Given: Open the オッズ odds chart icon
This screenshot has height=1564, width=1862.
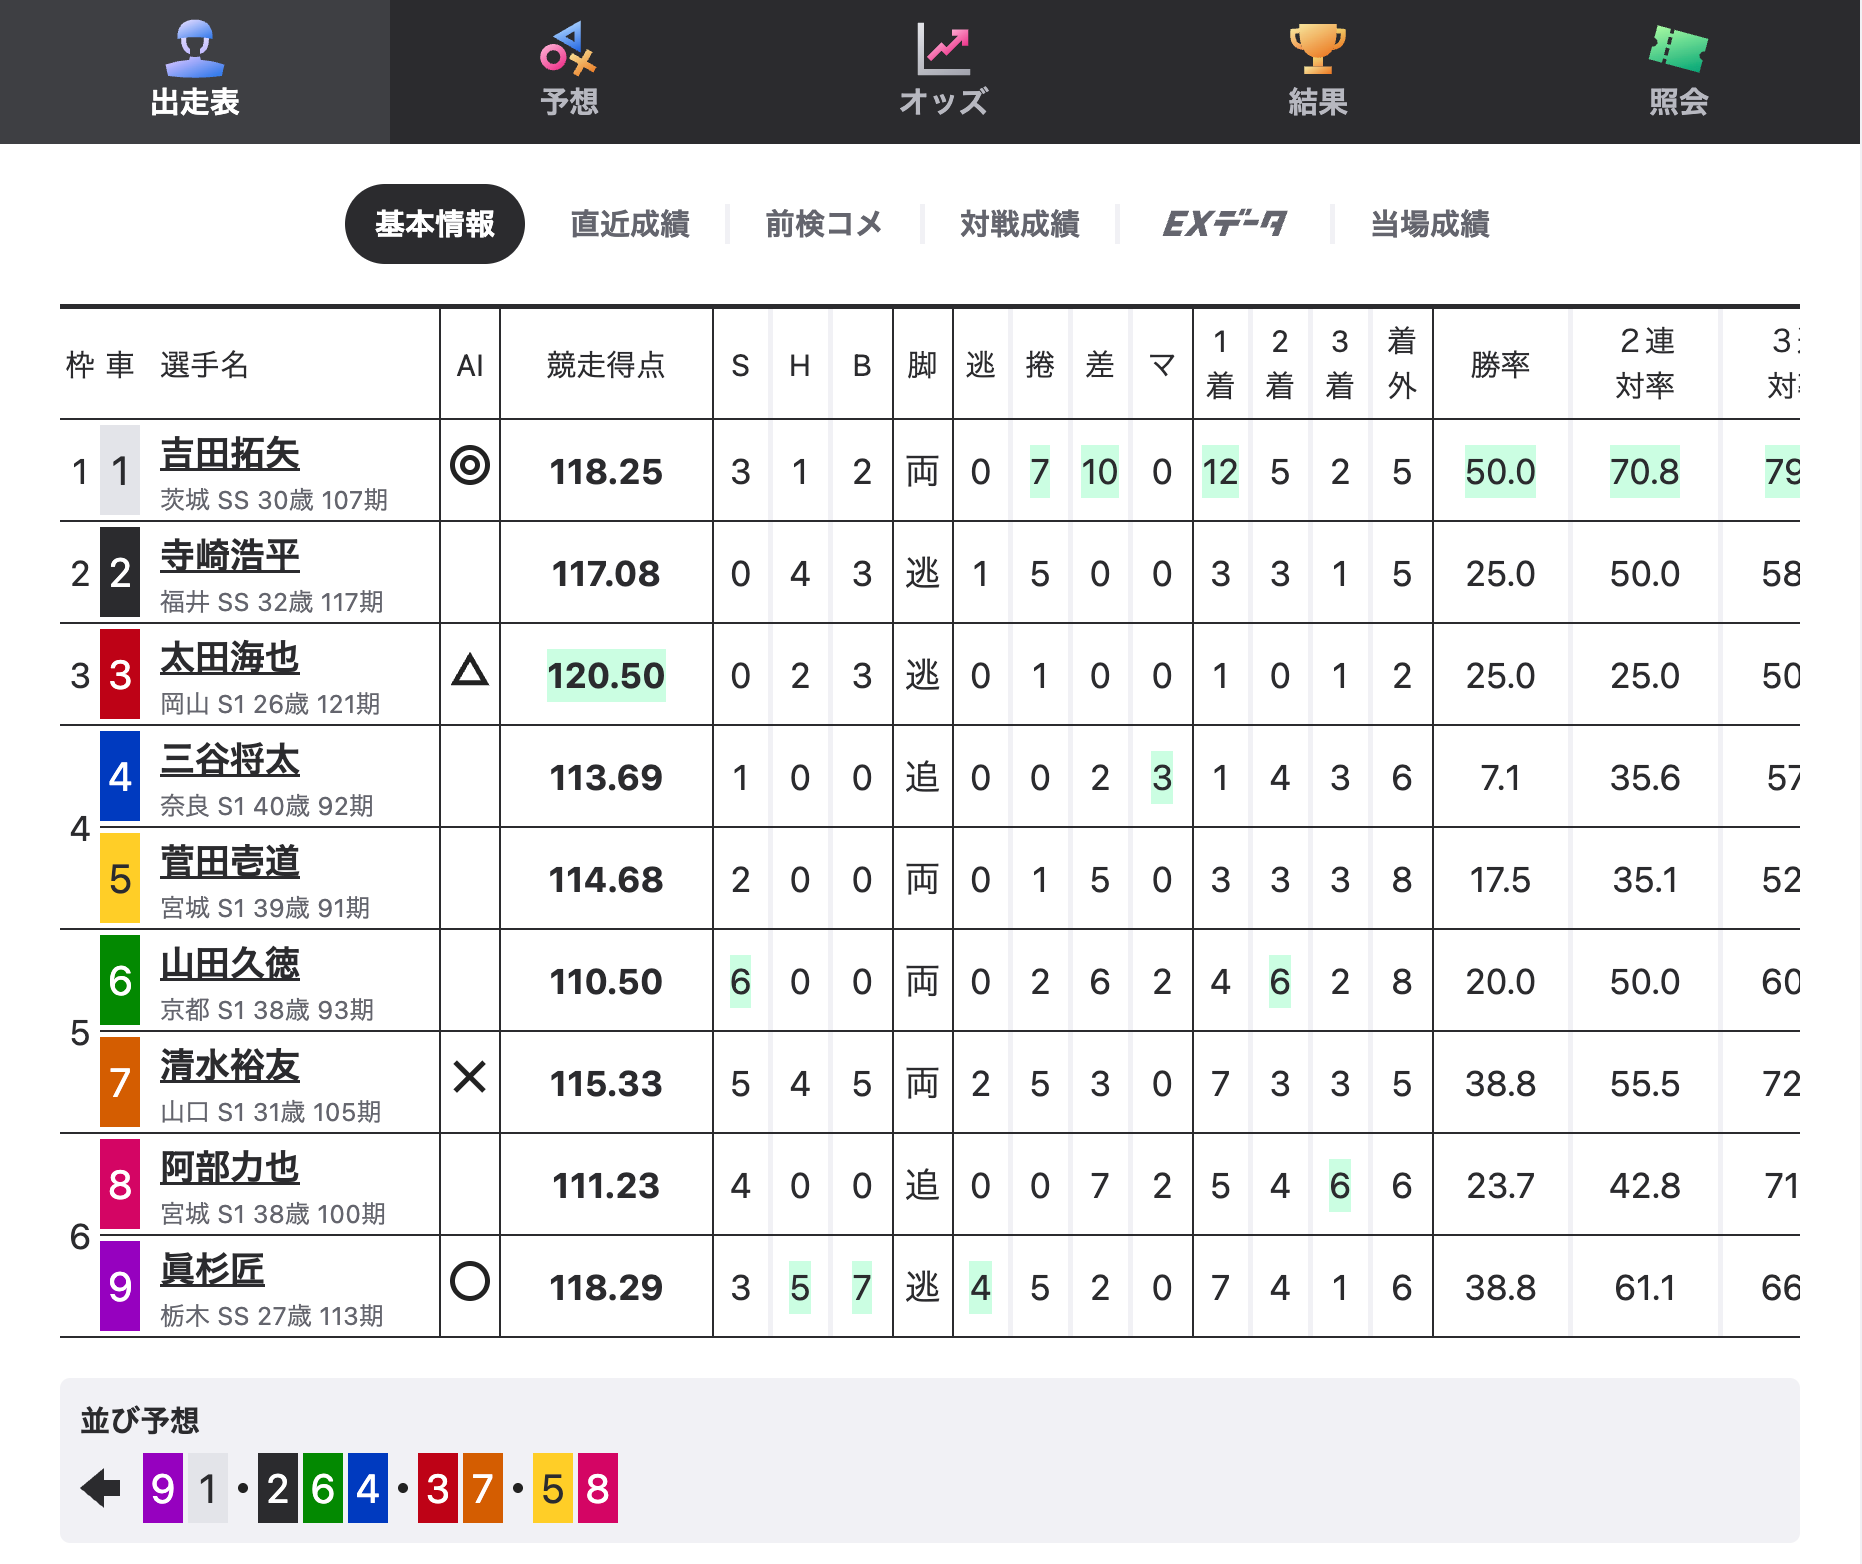Looking at the screenshot, I should 943,49.
